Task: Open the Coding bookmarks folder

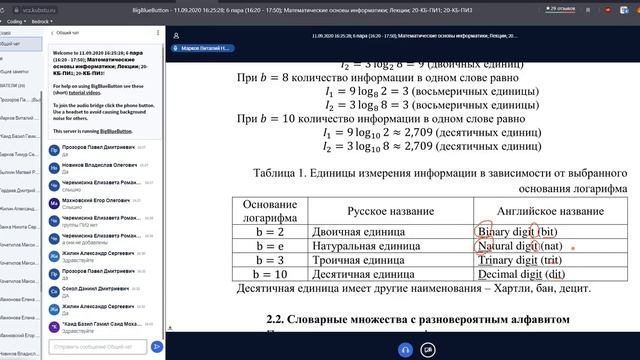Action: 16,21
